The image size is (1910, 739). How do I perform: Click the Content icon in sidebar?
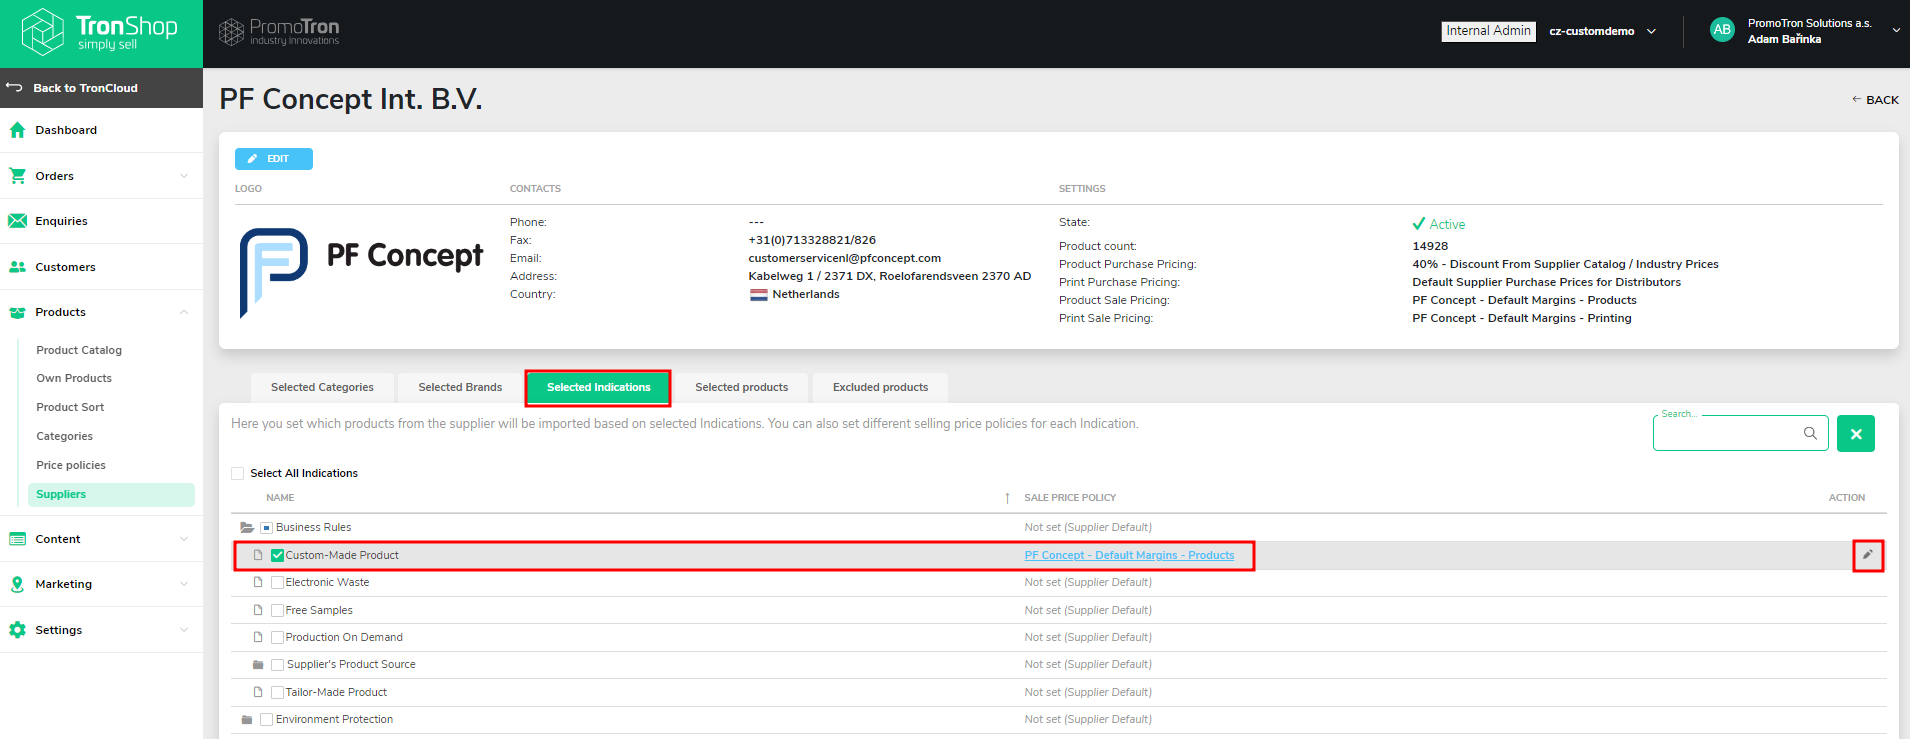pyautogui.click(x=17, y=539)
